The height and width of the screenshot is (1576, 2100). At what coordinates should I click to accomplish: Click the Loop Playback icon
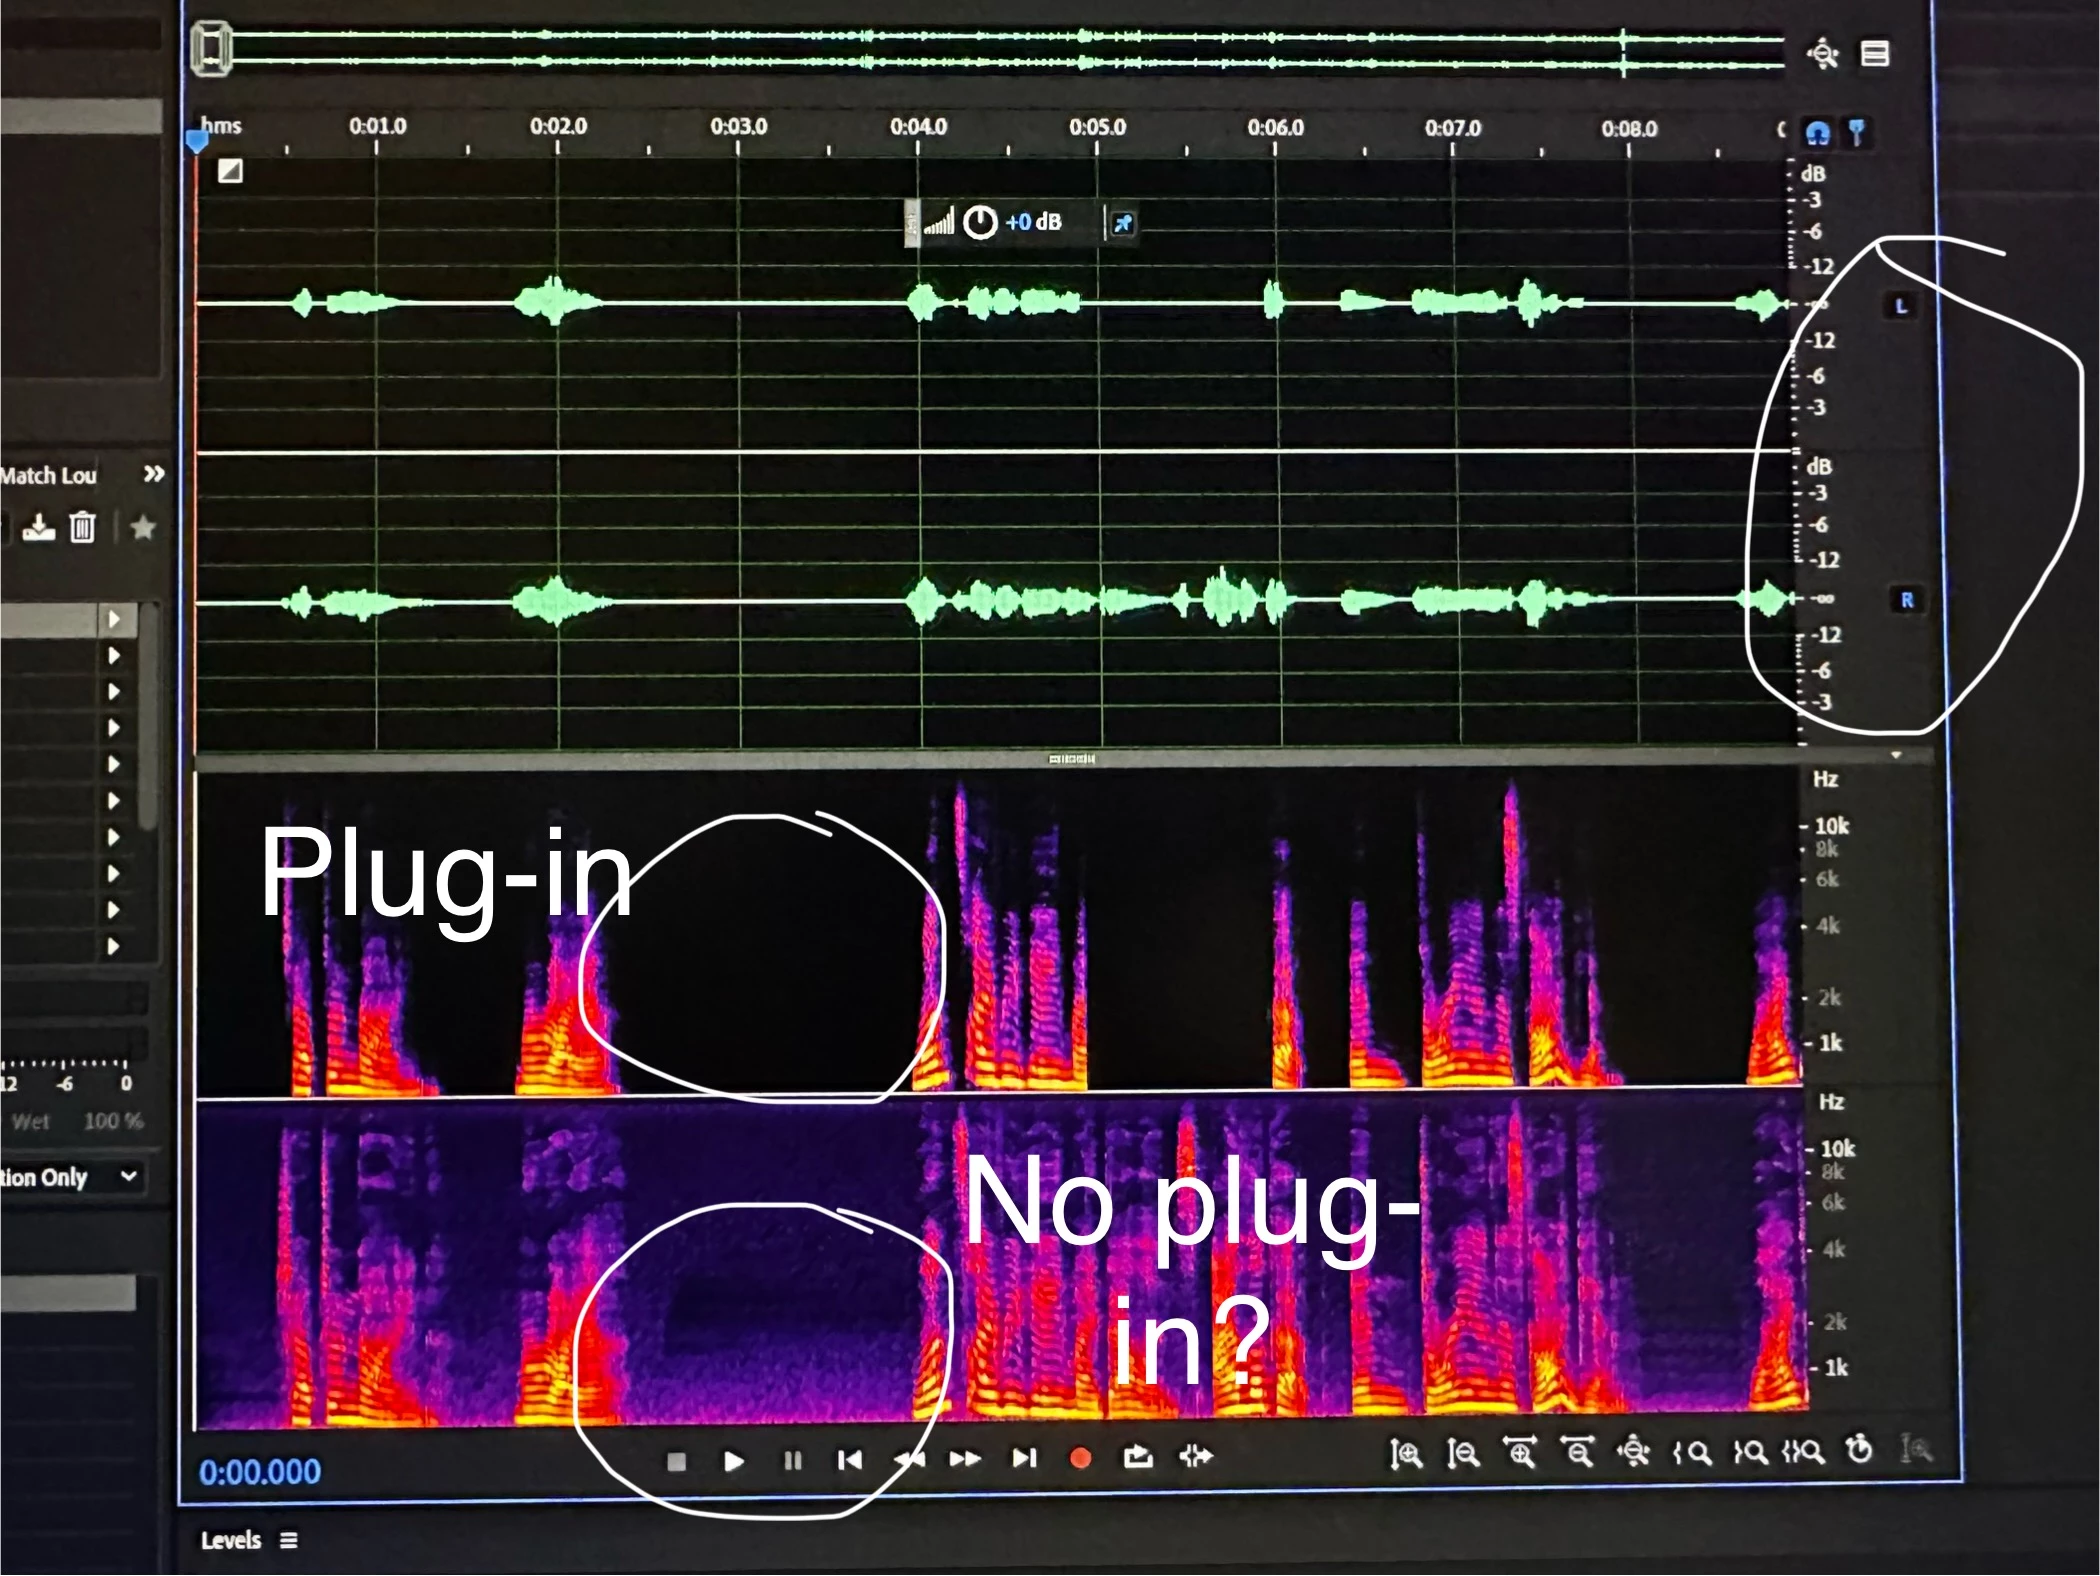point(1138,1457)
